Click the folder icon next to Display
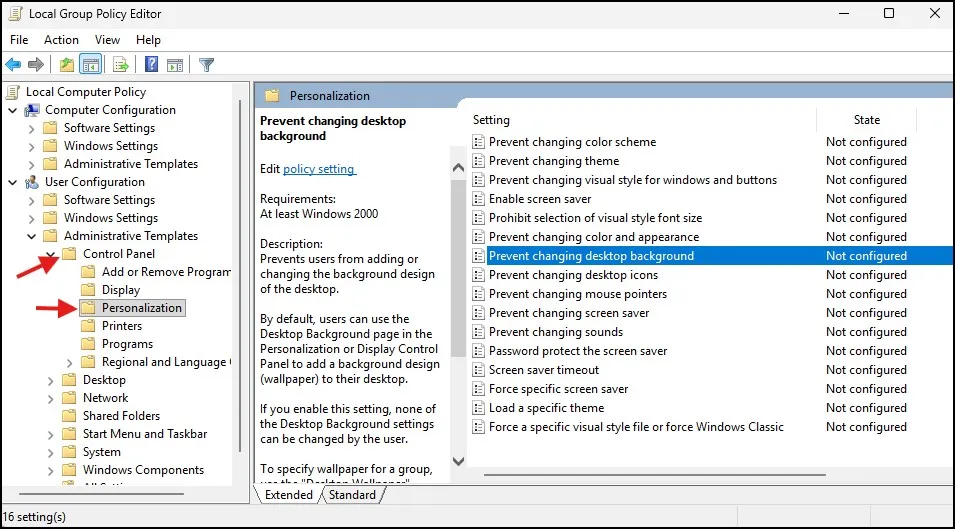The width and height of the screenshot is (955, 529). pos(88,290)
